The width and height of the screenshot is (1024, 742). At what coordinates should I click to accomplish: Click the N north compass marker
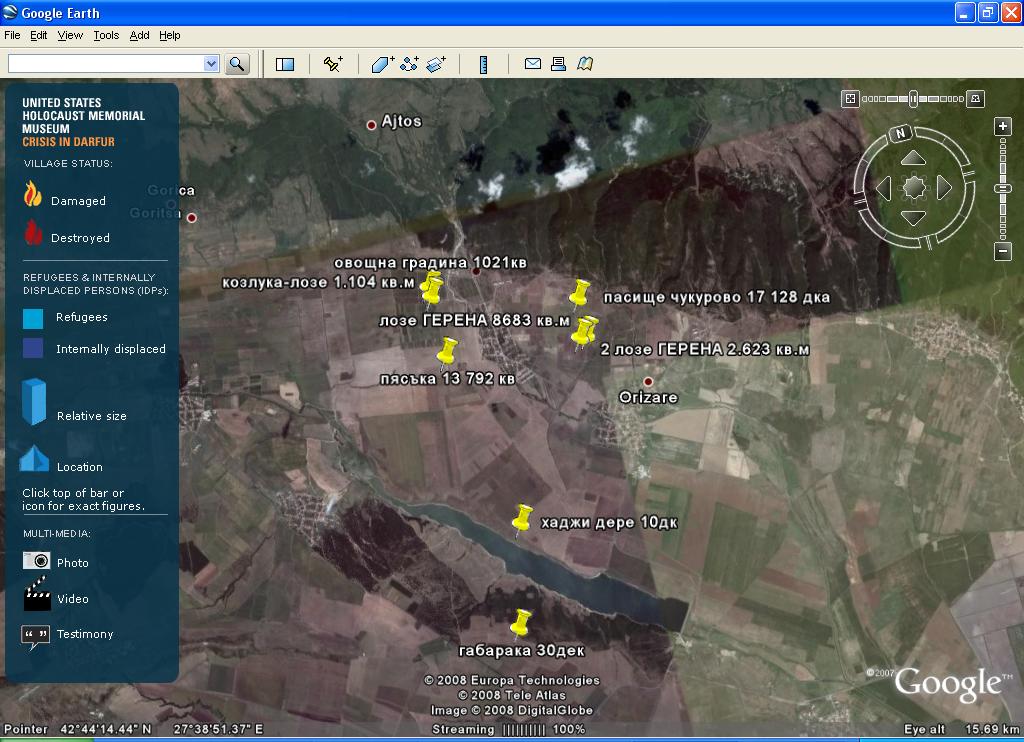pyautogui.click(x=900, y=133)
